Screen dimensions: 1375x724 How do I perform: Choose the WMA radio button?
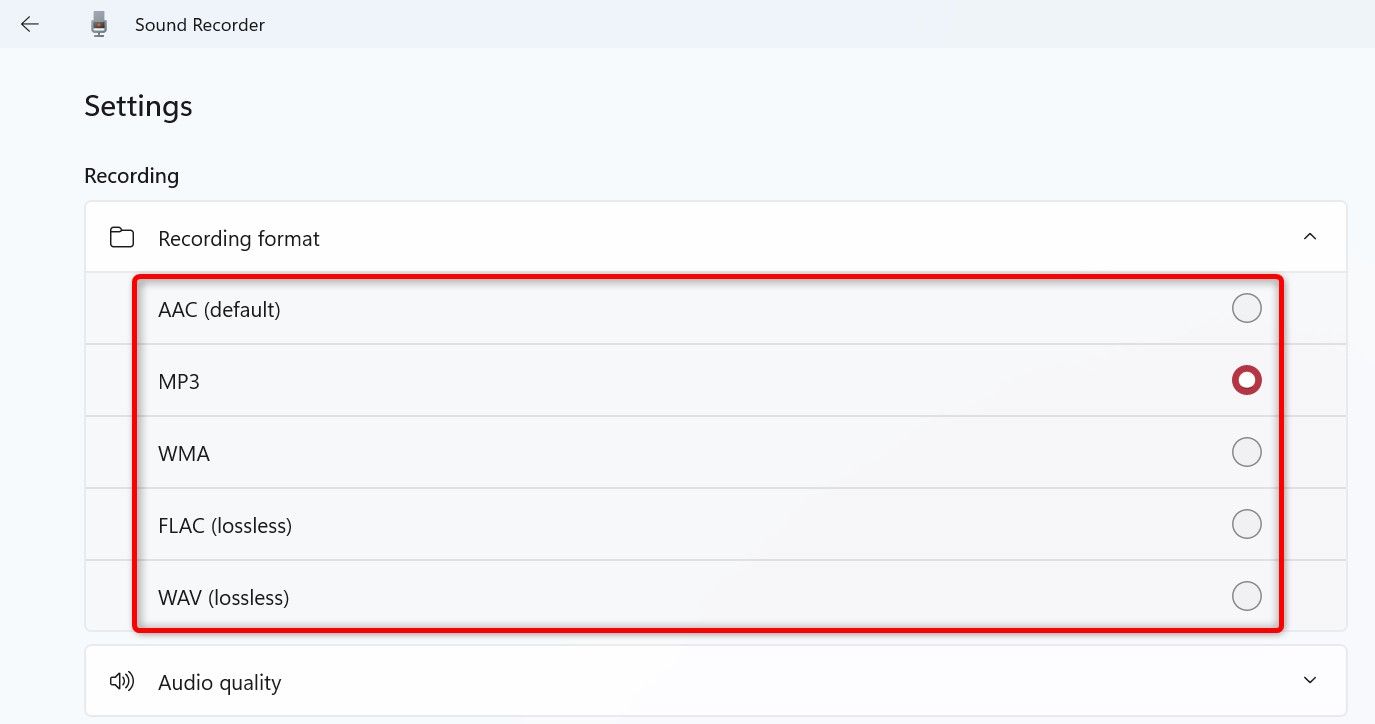click(1246, 452)
